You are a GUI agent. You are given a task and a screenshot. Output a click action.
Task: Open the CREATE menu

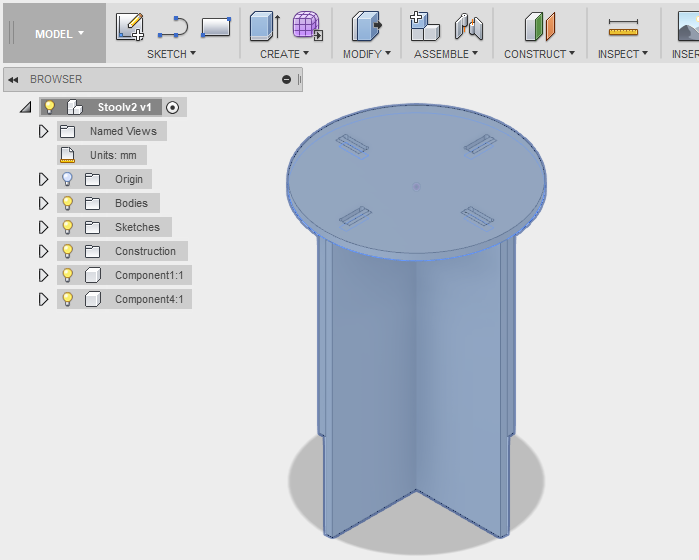[284, 54]
